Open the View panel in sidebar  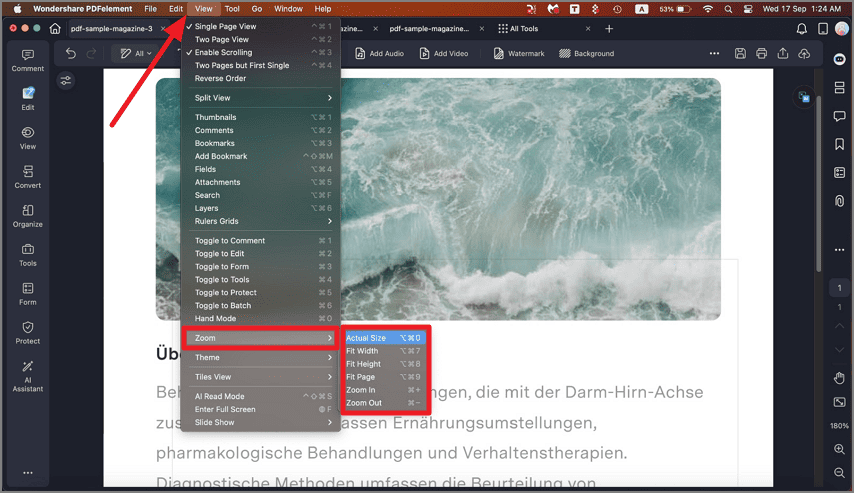(x=28, y=138)
